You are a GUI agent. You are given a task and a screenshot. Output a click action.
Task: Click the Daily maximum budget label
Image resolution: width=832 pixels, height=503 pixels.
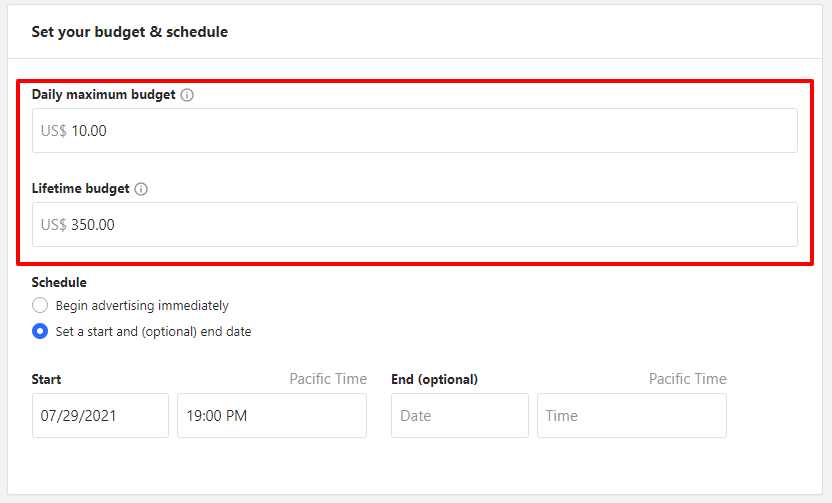pyautogui.click(x=104, y=95)
